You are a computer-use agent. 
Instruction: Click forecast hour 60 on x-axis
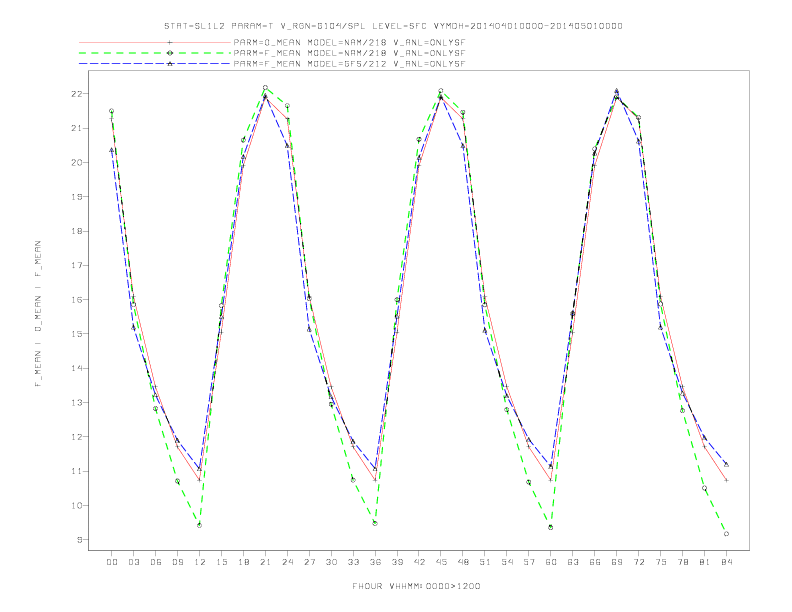click(x=551, y=562)
